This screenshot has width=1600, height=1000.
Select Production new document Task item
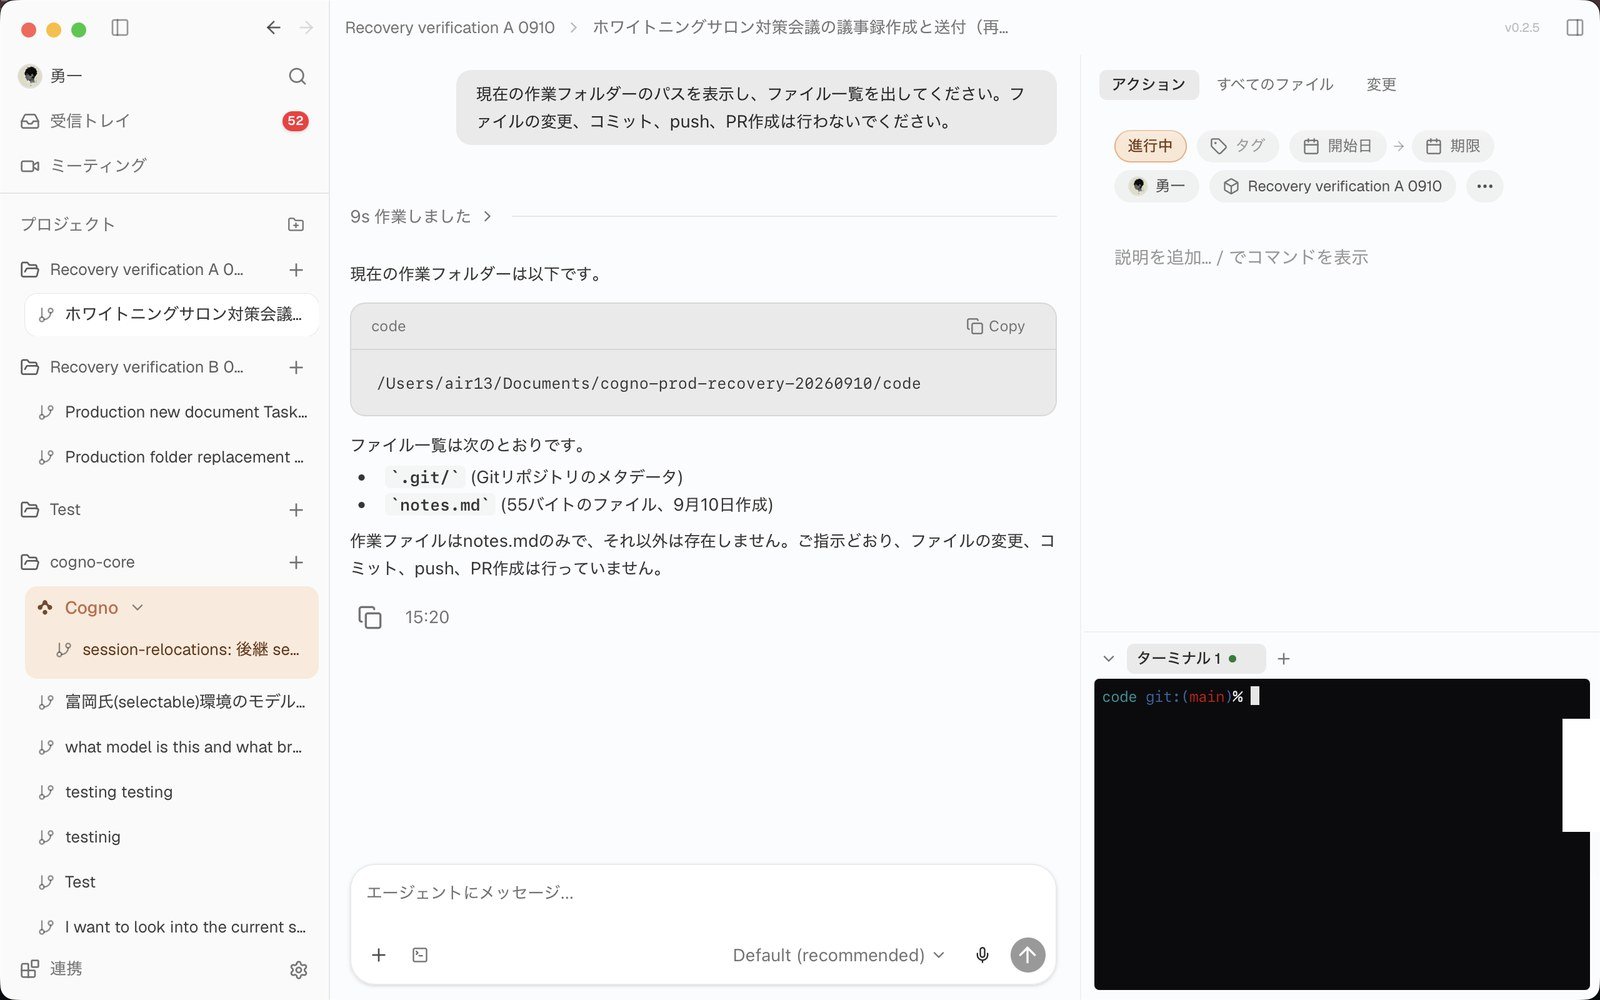(x=171, y=412)
